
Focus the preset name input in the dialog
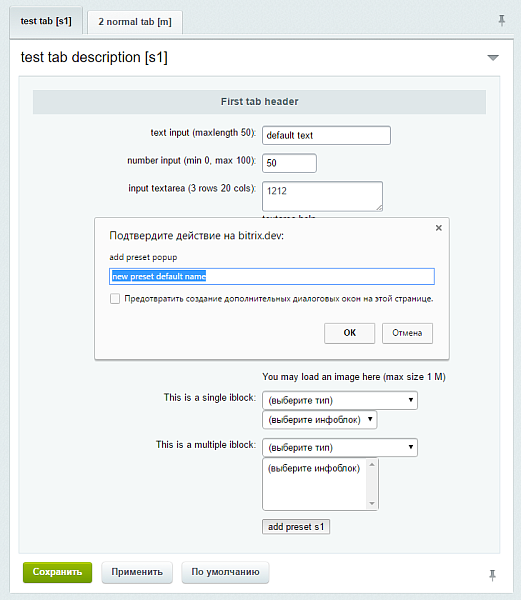(x=272, y=276)
